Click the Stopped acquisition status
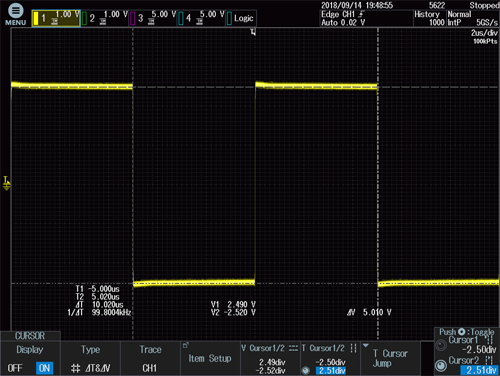Image resolution: width=500 pixels, height=376 pixels. click(x=484, y=5)
